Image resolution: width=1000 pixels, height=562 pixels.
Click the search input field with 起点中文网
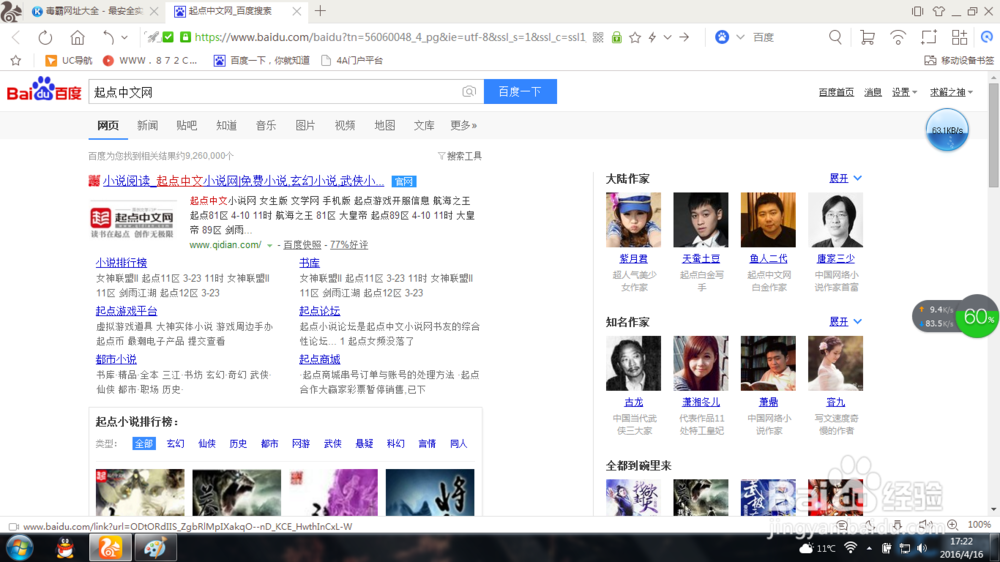274,92
